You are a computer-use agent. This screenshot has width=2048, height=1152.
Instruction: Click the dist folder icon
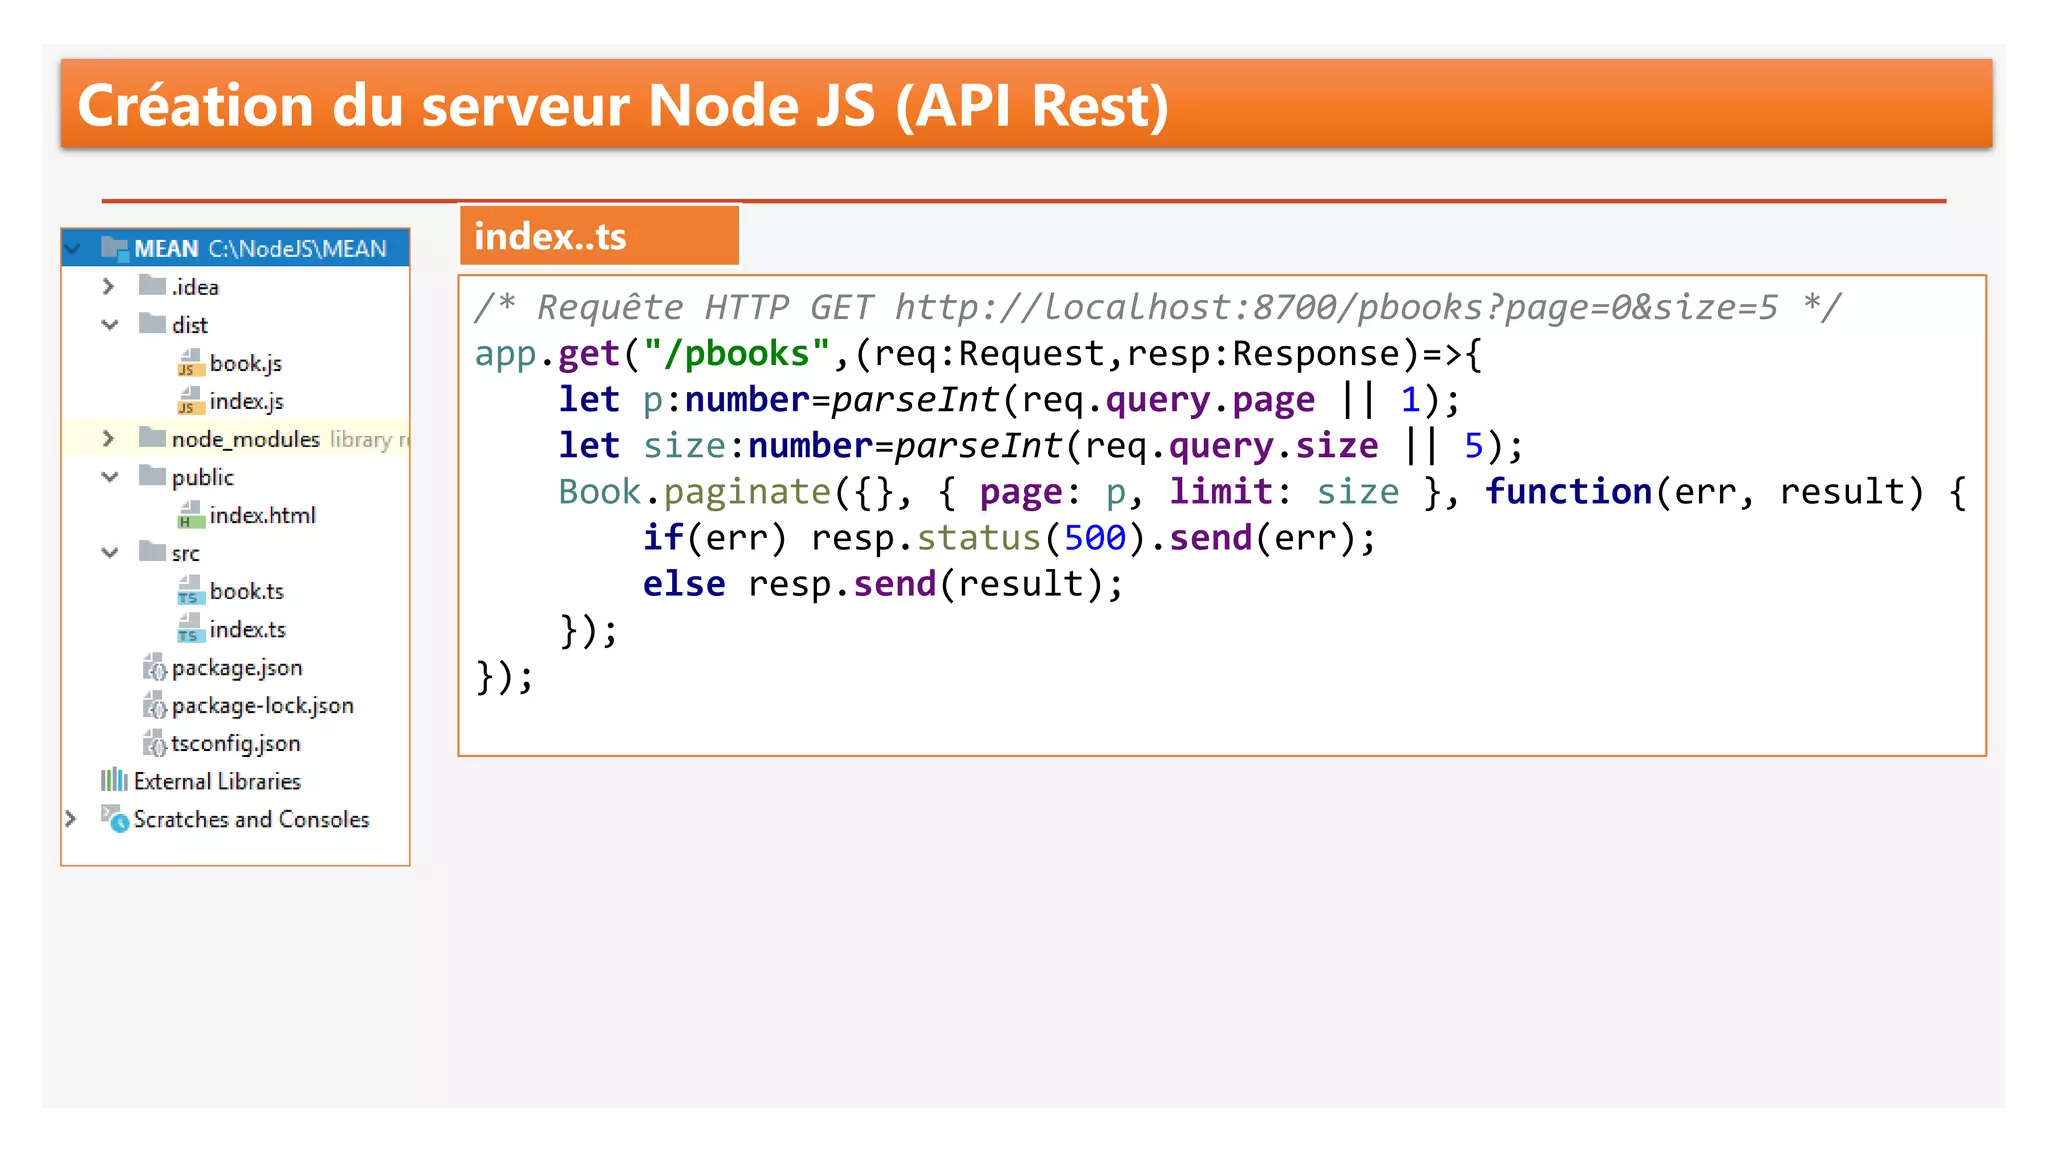pos(152,323)
